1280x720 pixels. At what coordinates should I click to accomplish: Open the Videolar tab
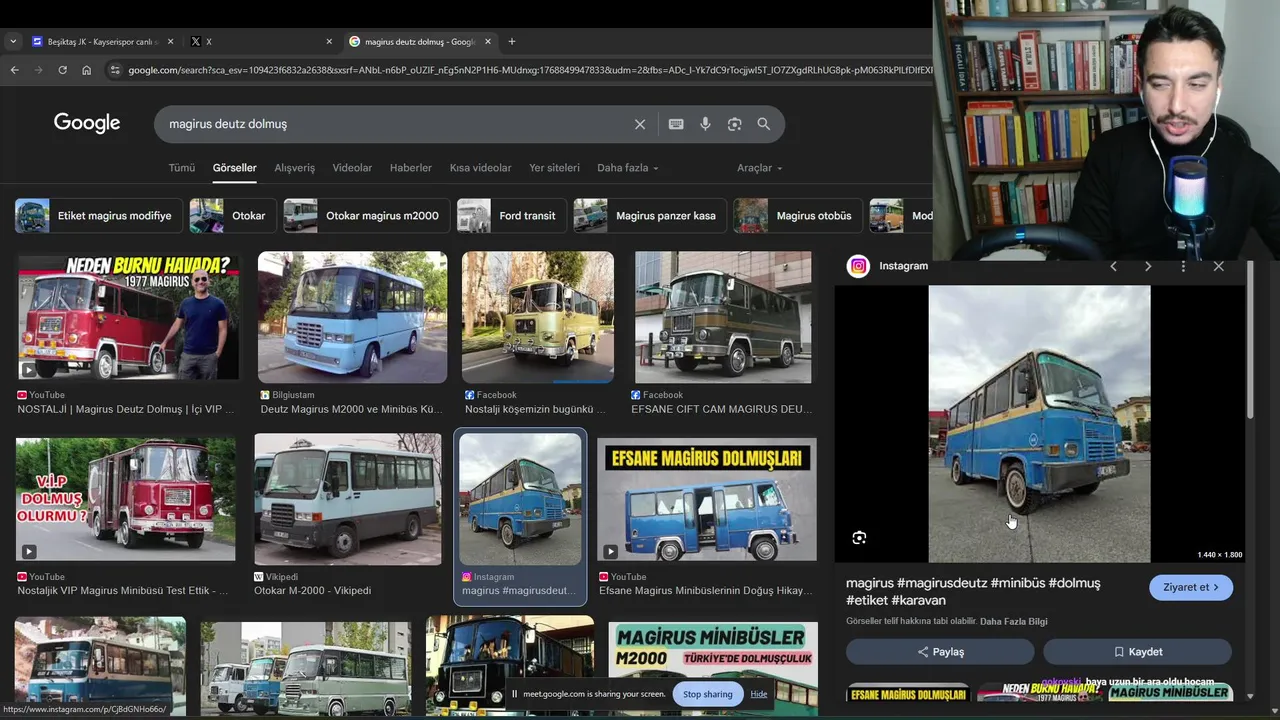pyautogui.click(x=352, y=168)
